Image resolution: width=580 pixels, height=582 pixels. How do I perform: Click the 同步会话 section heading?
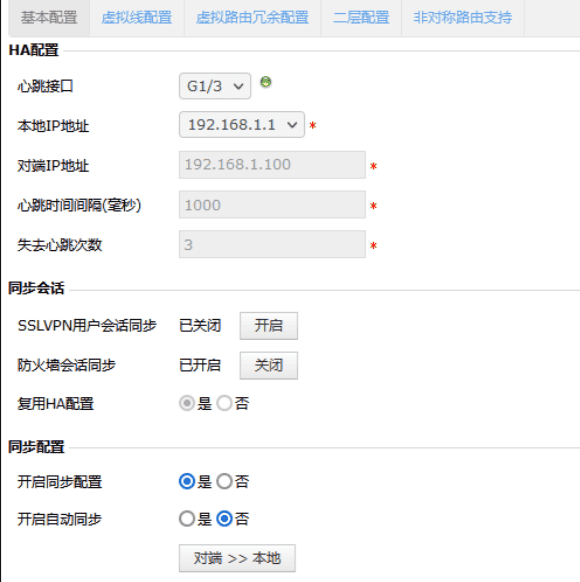(36, 288)
